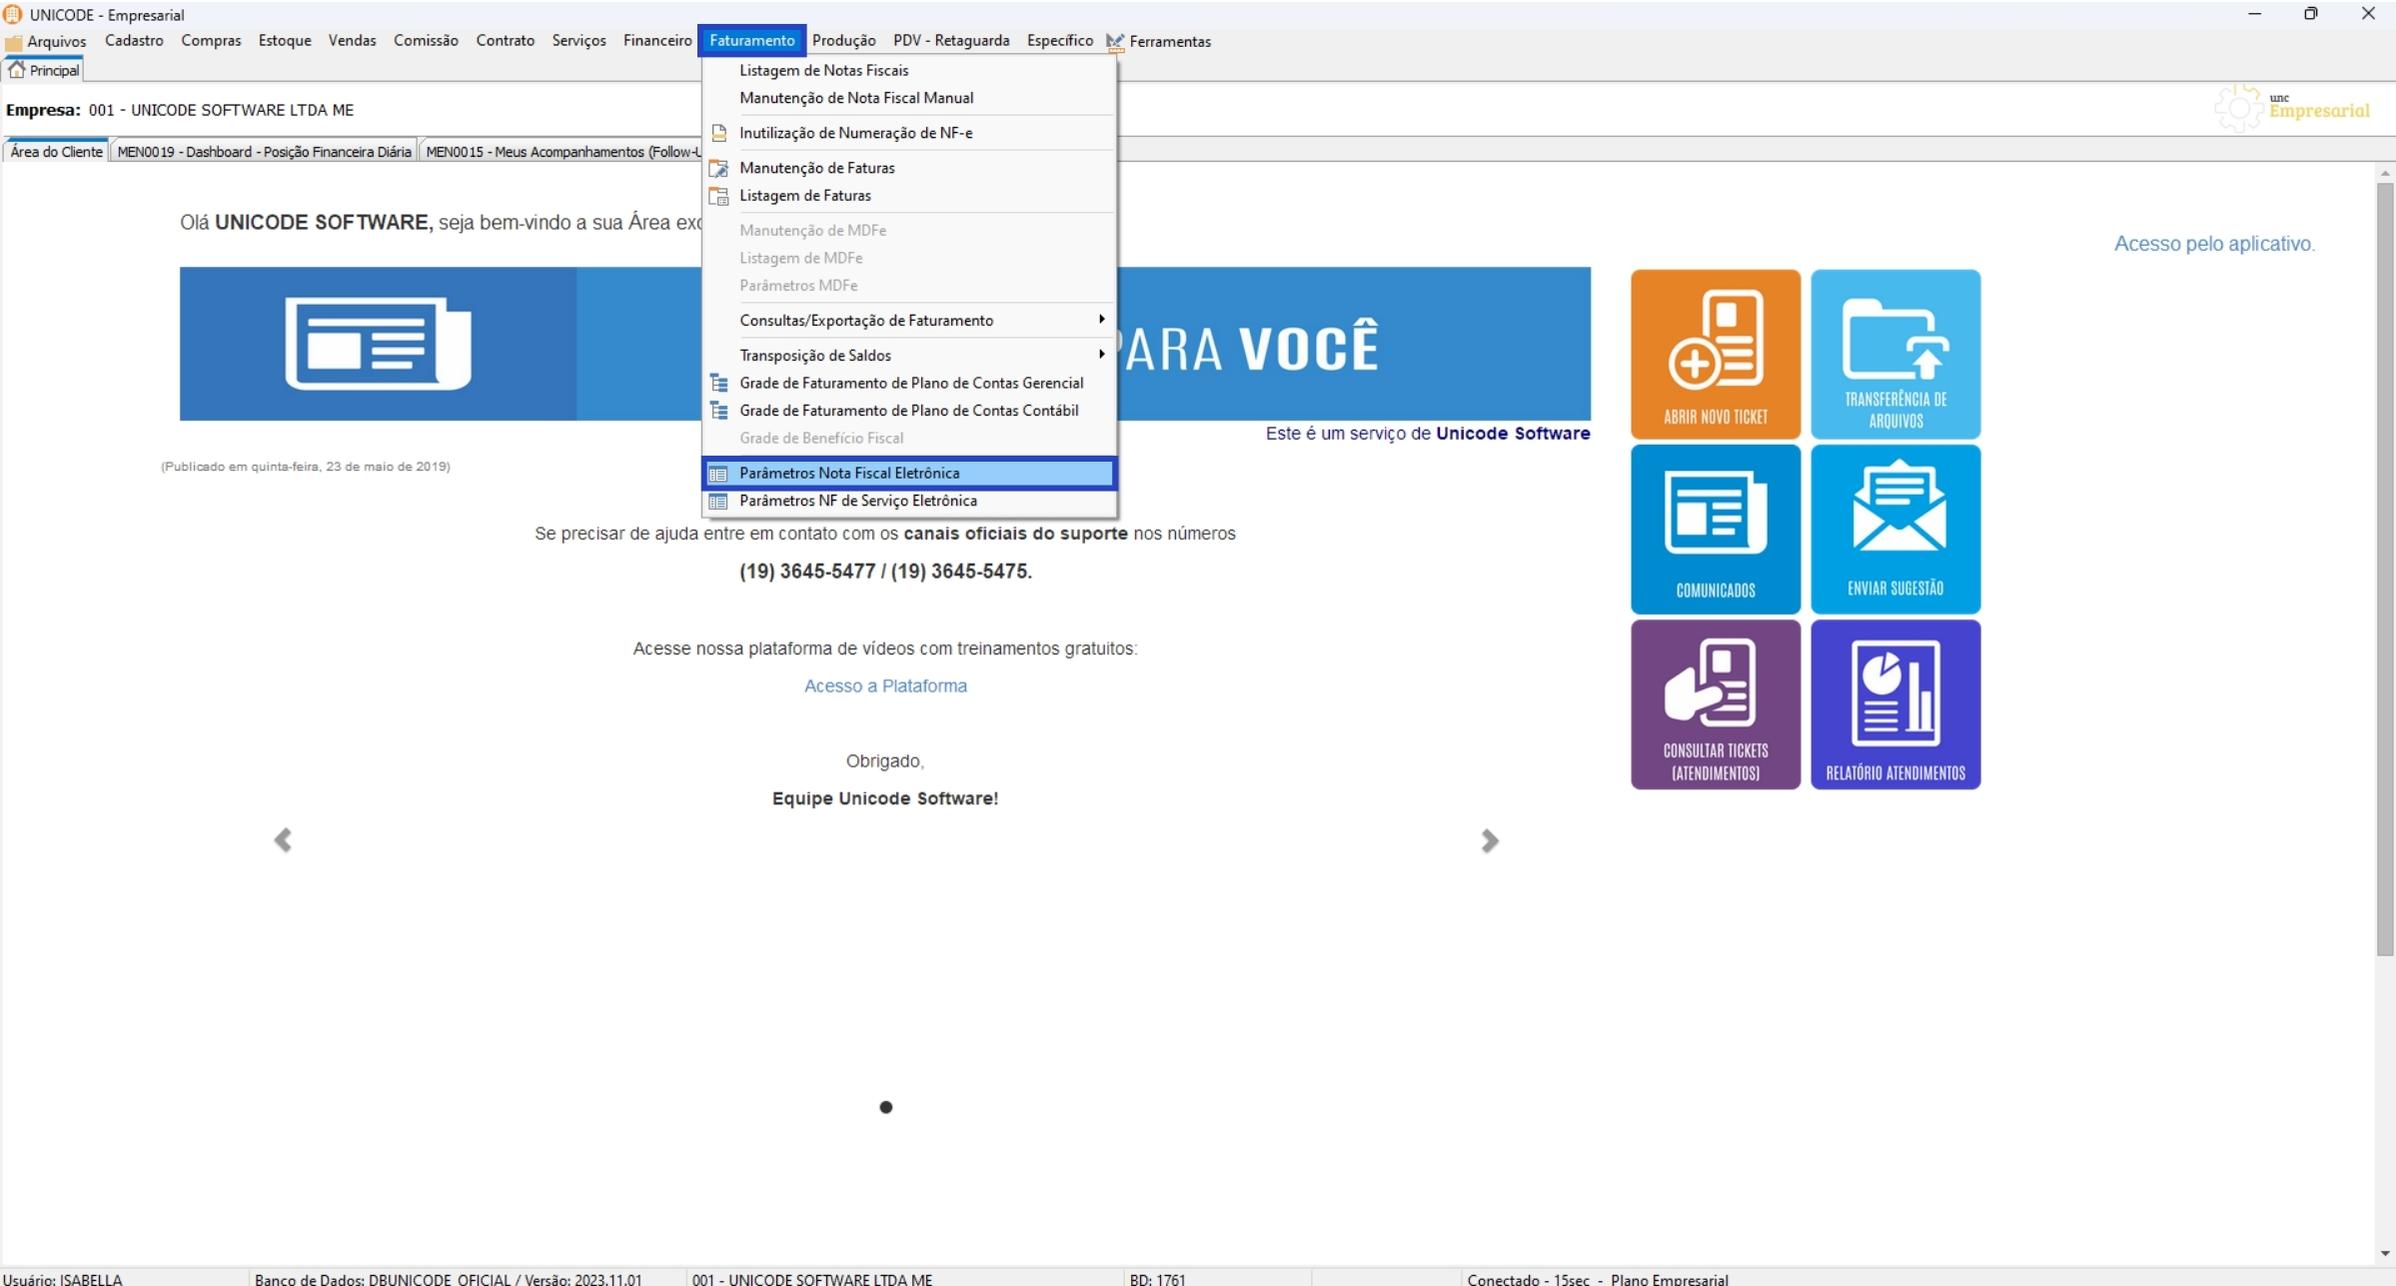Image resolution: width=2396 pixels, height=1286 pixels.
Task: Show previous carousel slide arrow
Action: coord(283,840)
